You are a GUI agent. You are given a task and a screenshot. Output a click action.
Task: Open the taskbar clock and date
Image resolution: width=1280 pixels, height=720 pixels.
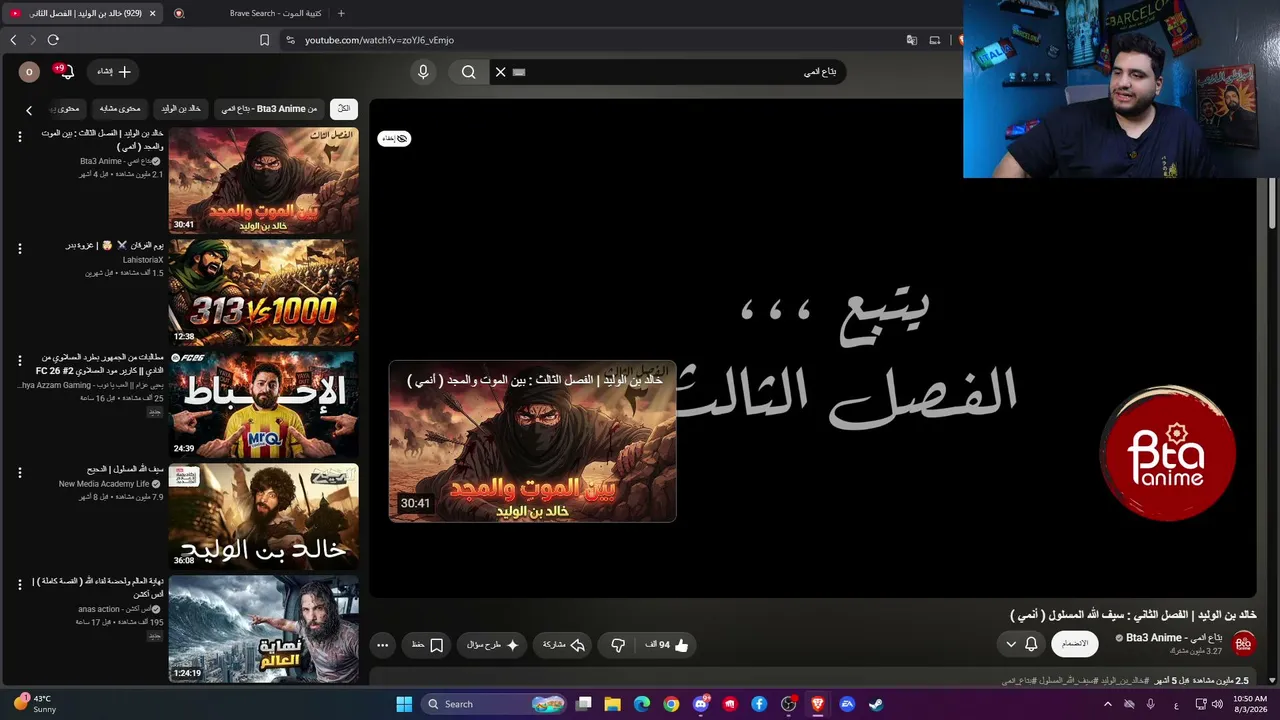[x=1249, y=704]
